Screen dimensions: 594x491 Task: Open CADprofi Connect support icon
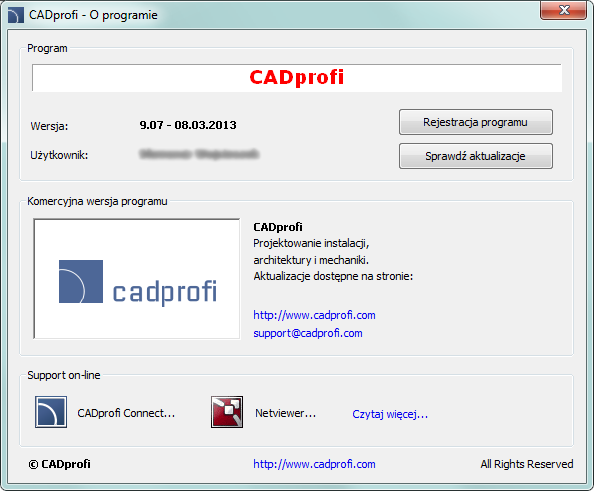(x=51, y=412)
